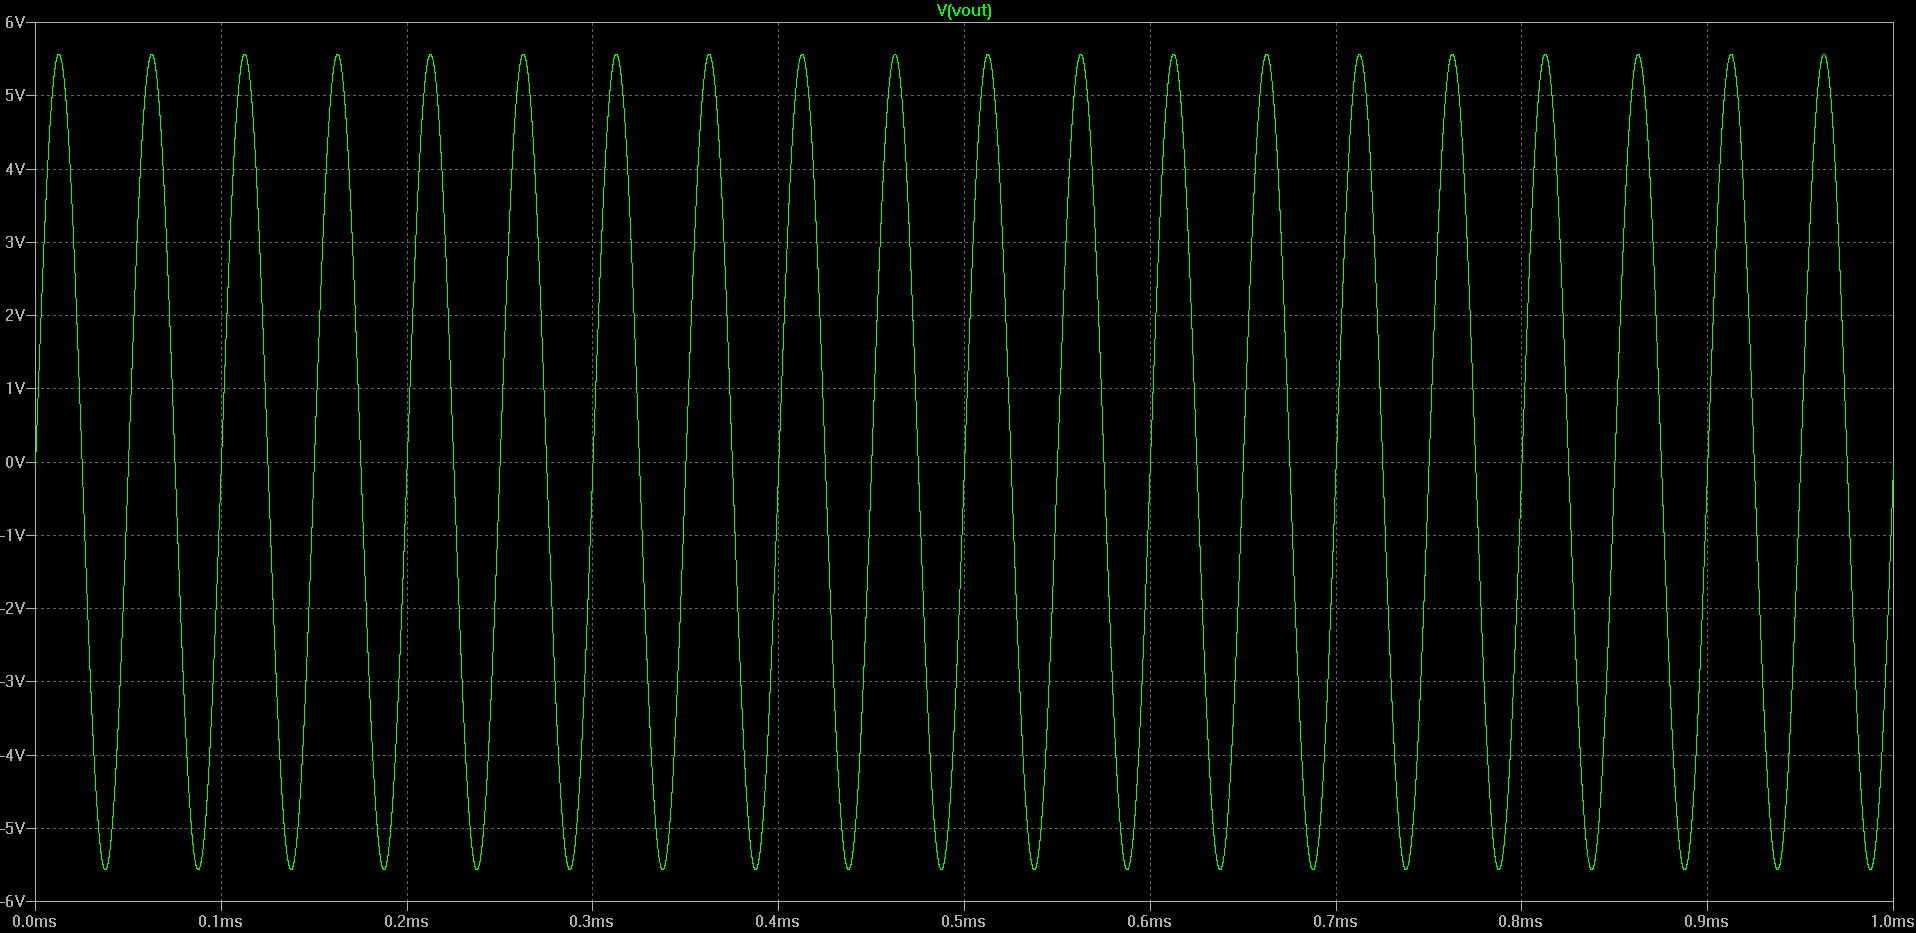Click the 6V vertical axis label

[14, 22]
